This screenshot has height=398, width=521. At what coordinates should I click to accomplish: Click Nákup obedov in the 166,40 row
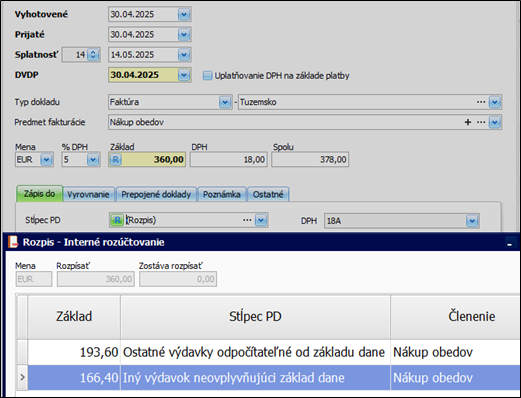pyautogui.click(x=456, y=378)
